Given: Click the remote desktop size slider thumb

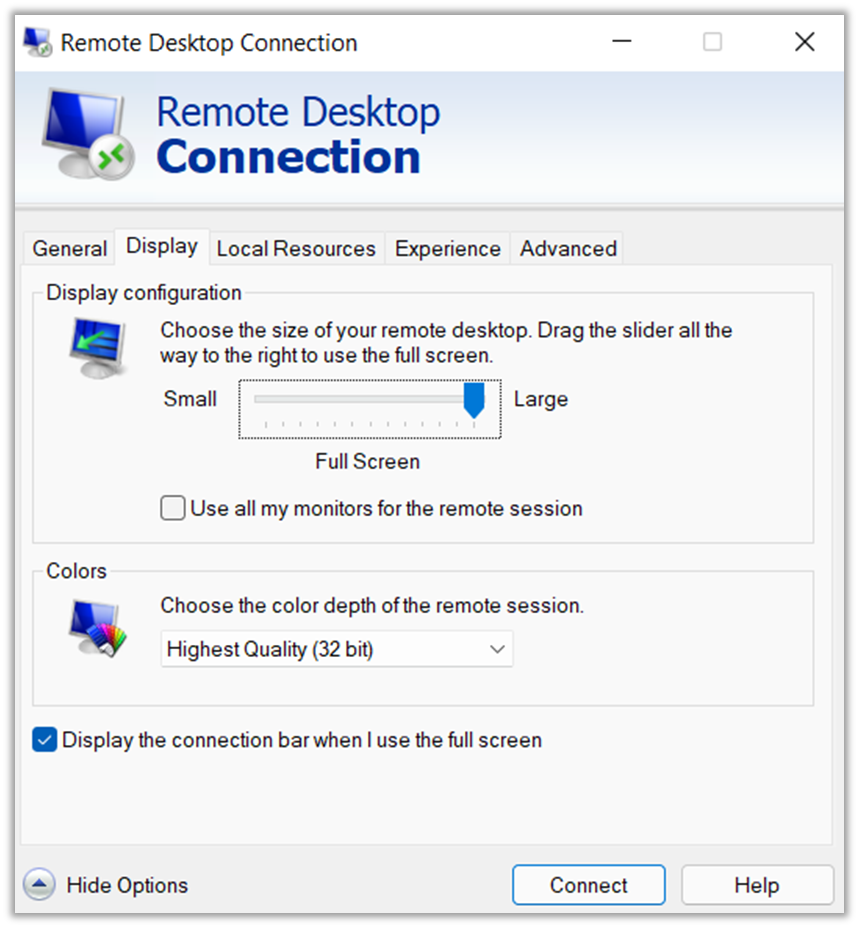Looking at the screenshot, I should pyautogui.click(x=474, y=399).
